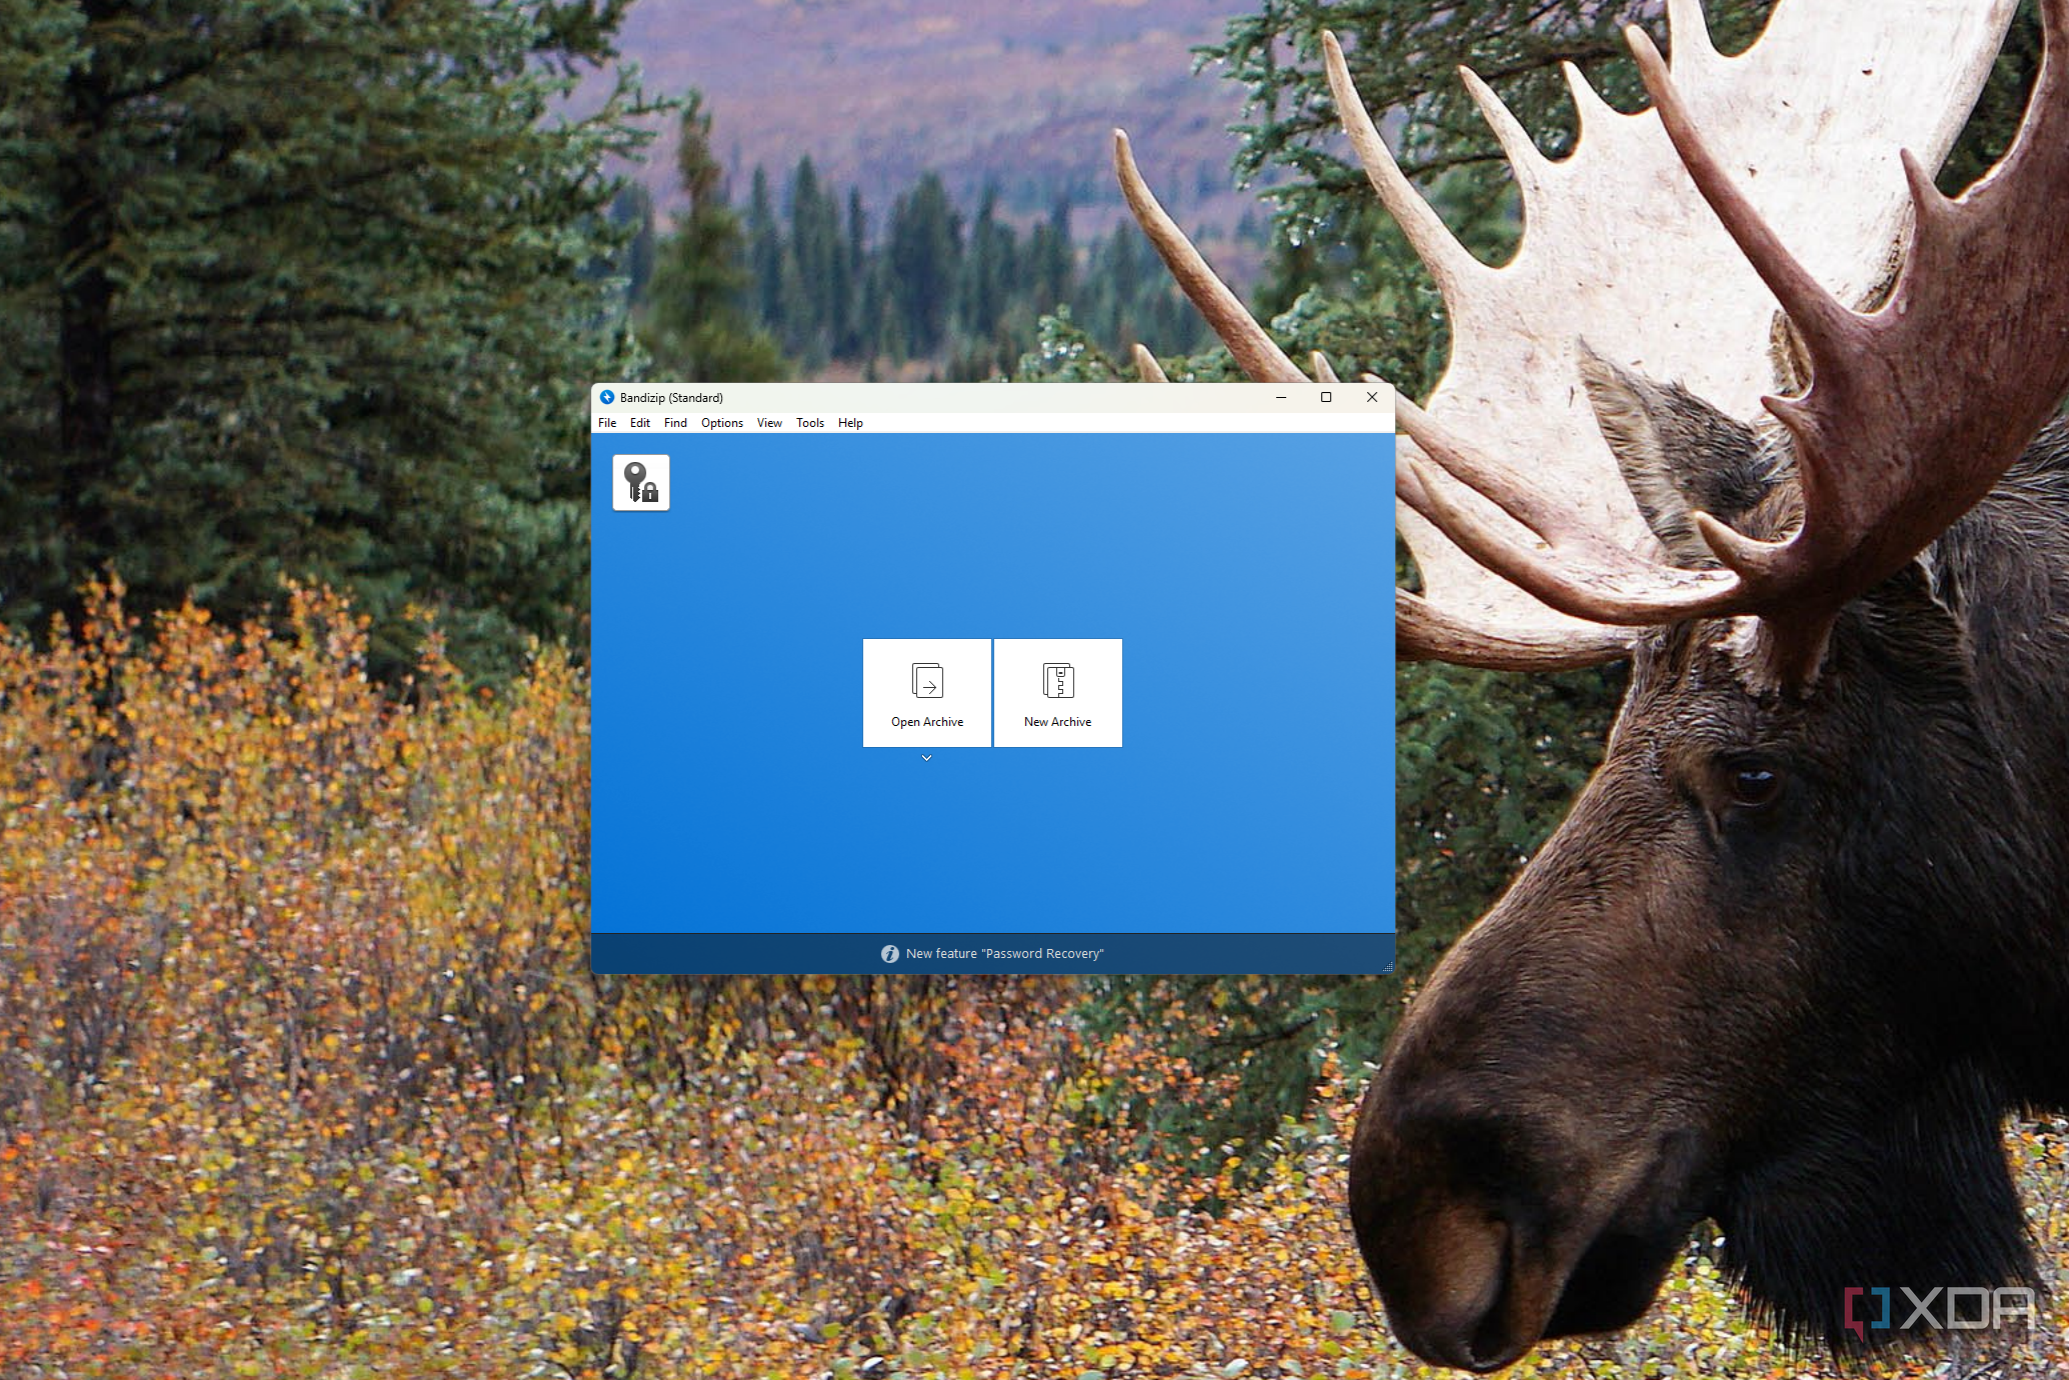Open the View menu
The image size is (2069, 1380).
click(x=769, y=423)
